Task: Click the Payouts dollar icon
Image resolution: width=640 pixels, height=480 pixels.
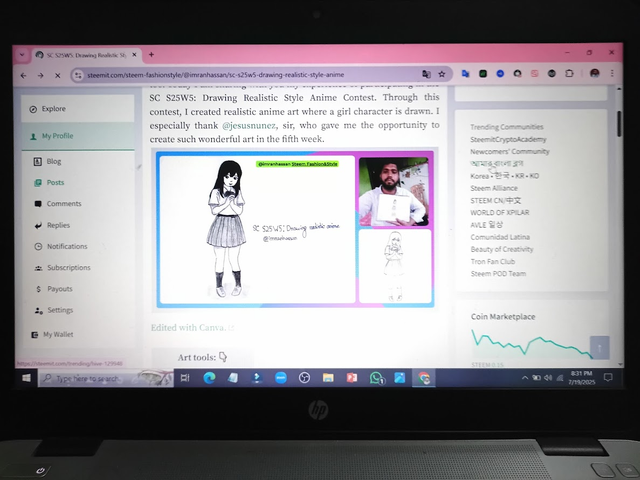Action: (38, 289)
